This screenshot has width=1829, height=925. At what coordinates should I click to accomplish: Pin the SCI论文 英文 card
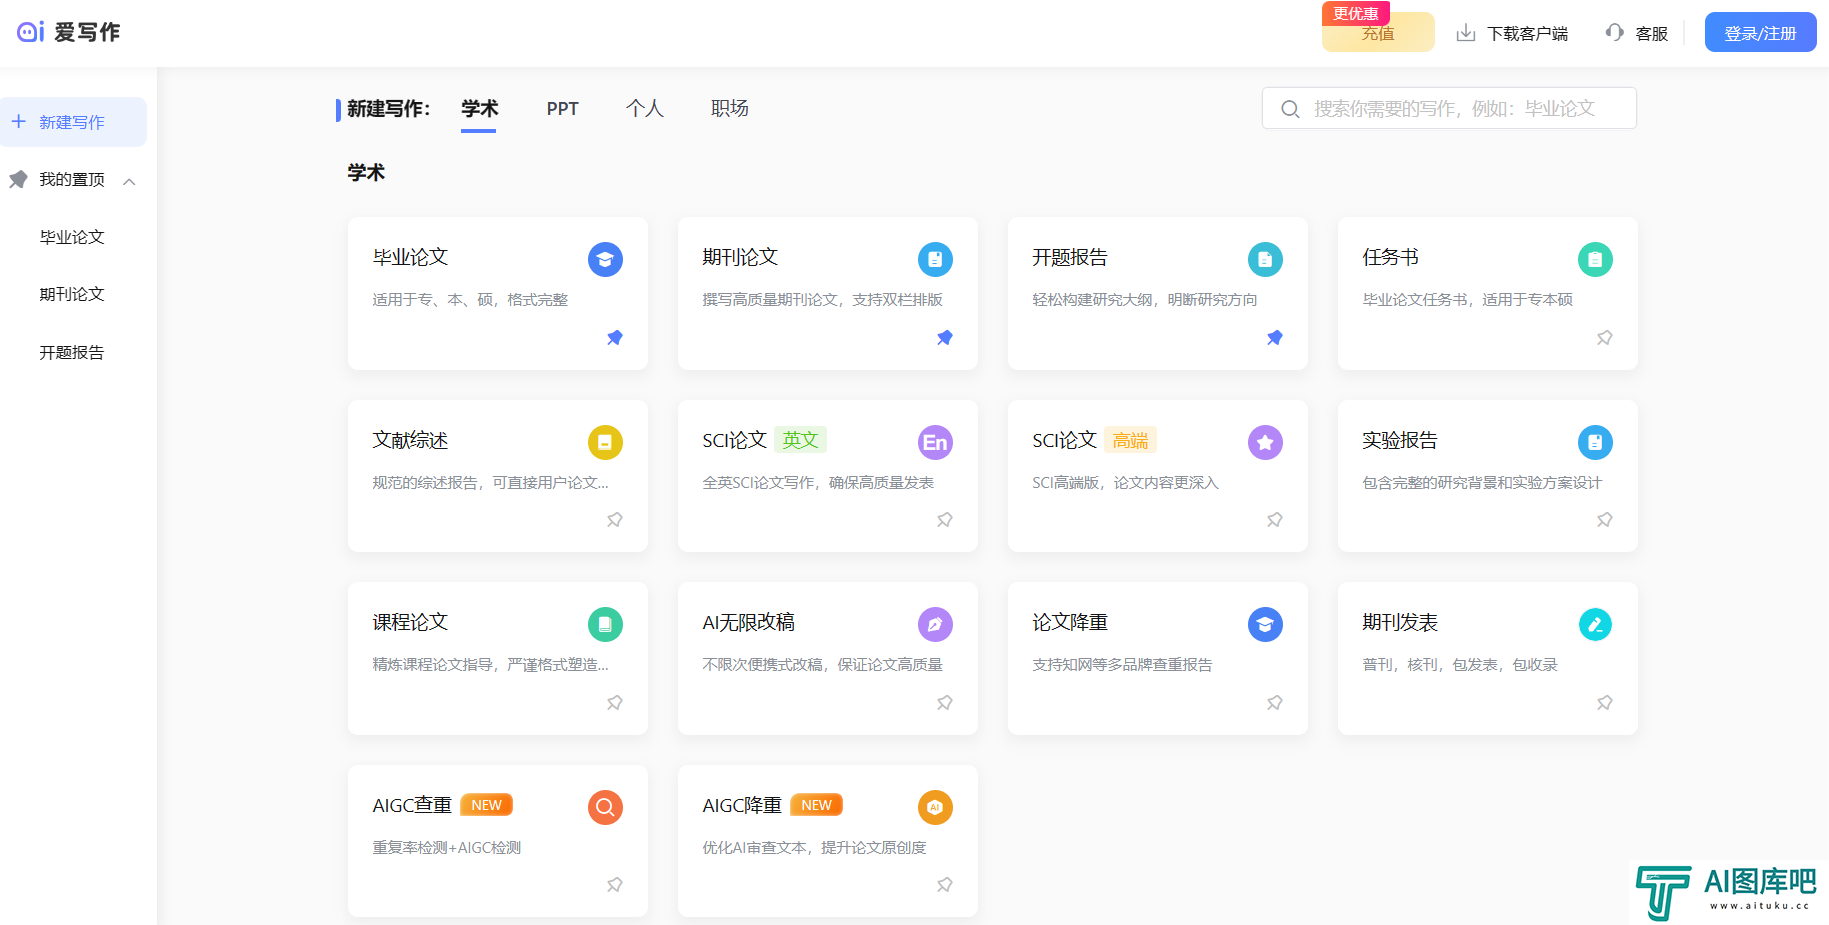[x=945, y=520]
